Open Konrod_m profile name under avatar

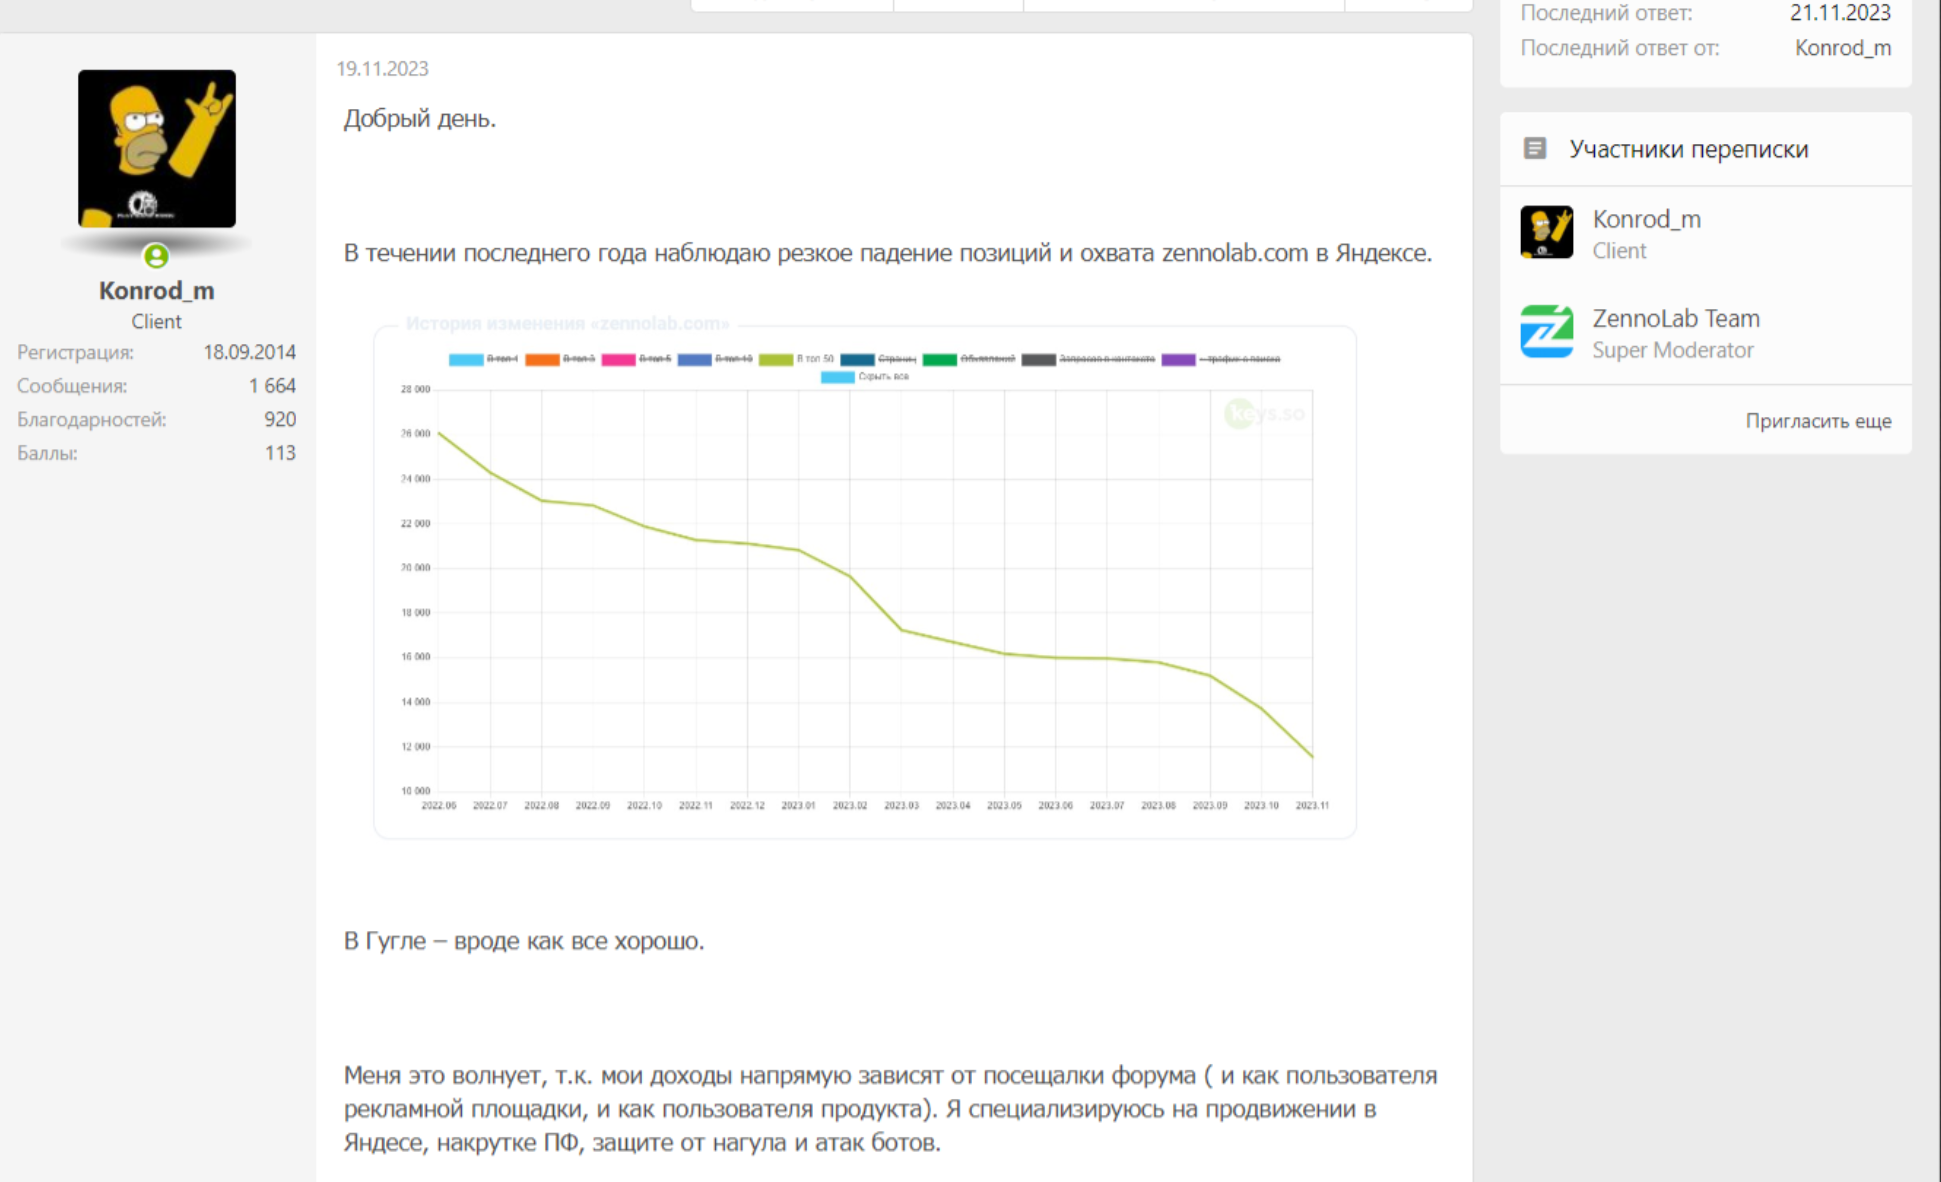click(156, 290)
